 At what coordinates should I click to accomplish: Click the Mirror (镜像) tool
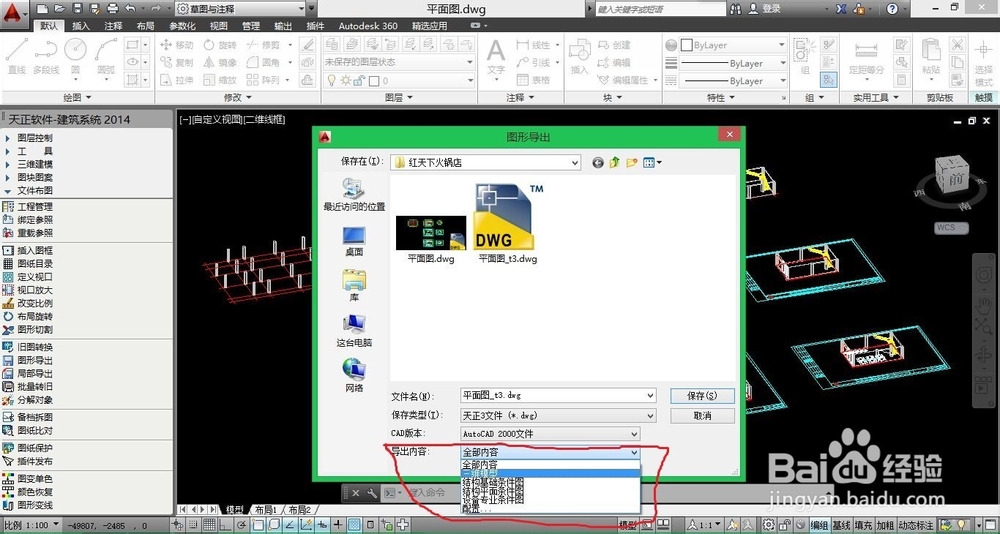pyautogui.click(x=220, y=63)
